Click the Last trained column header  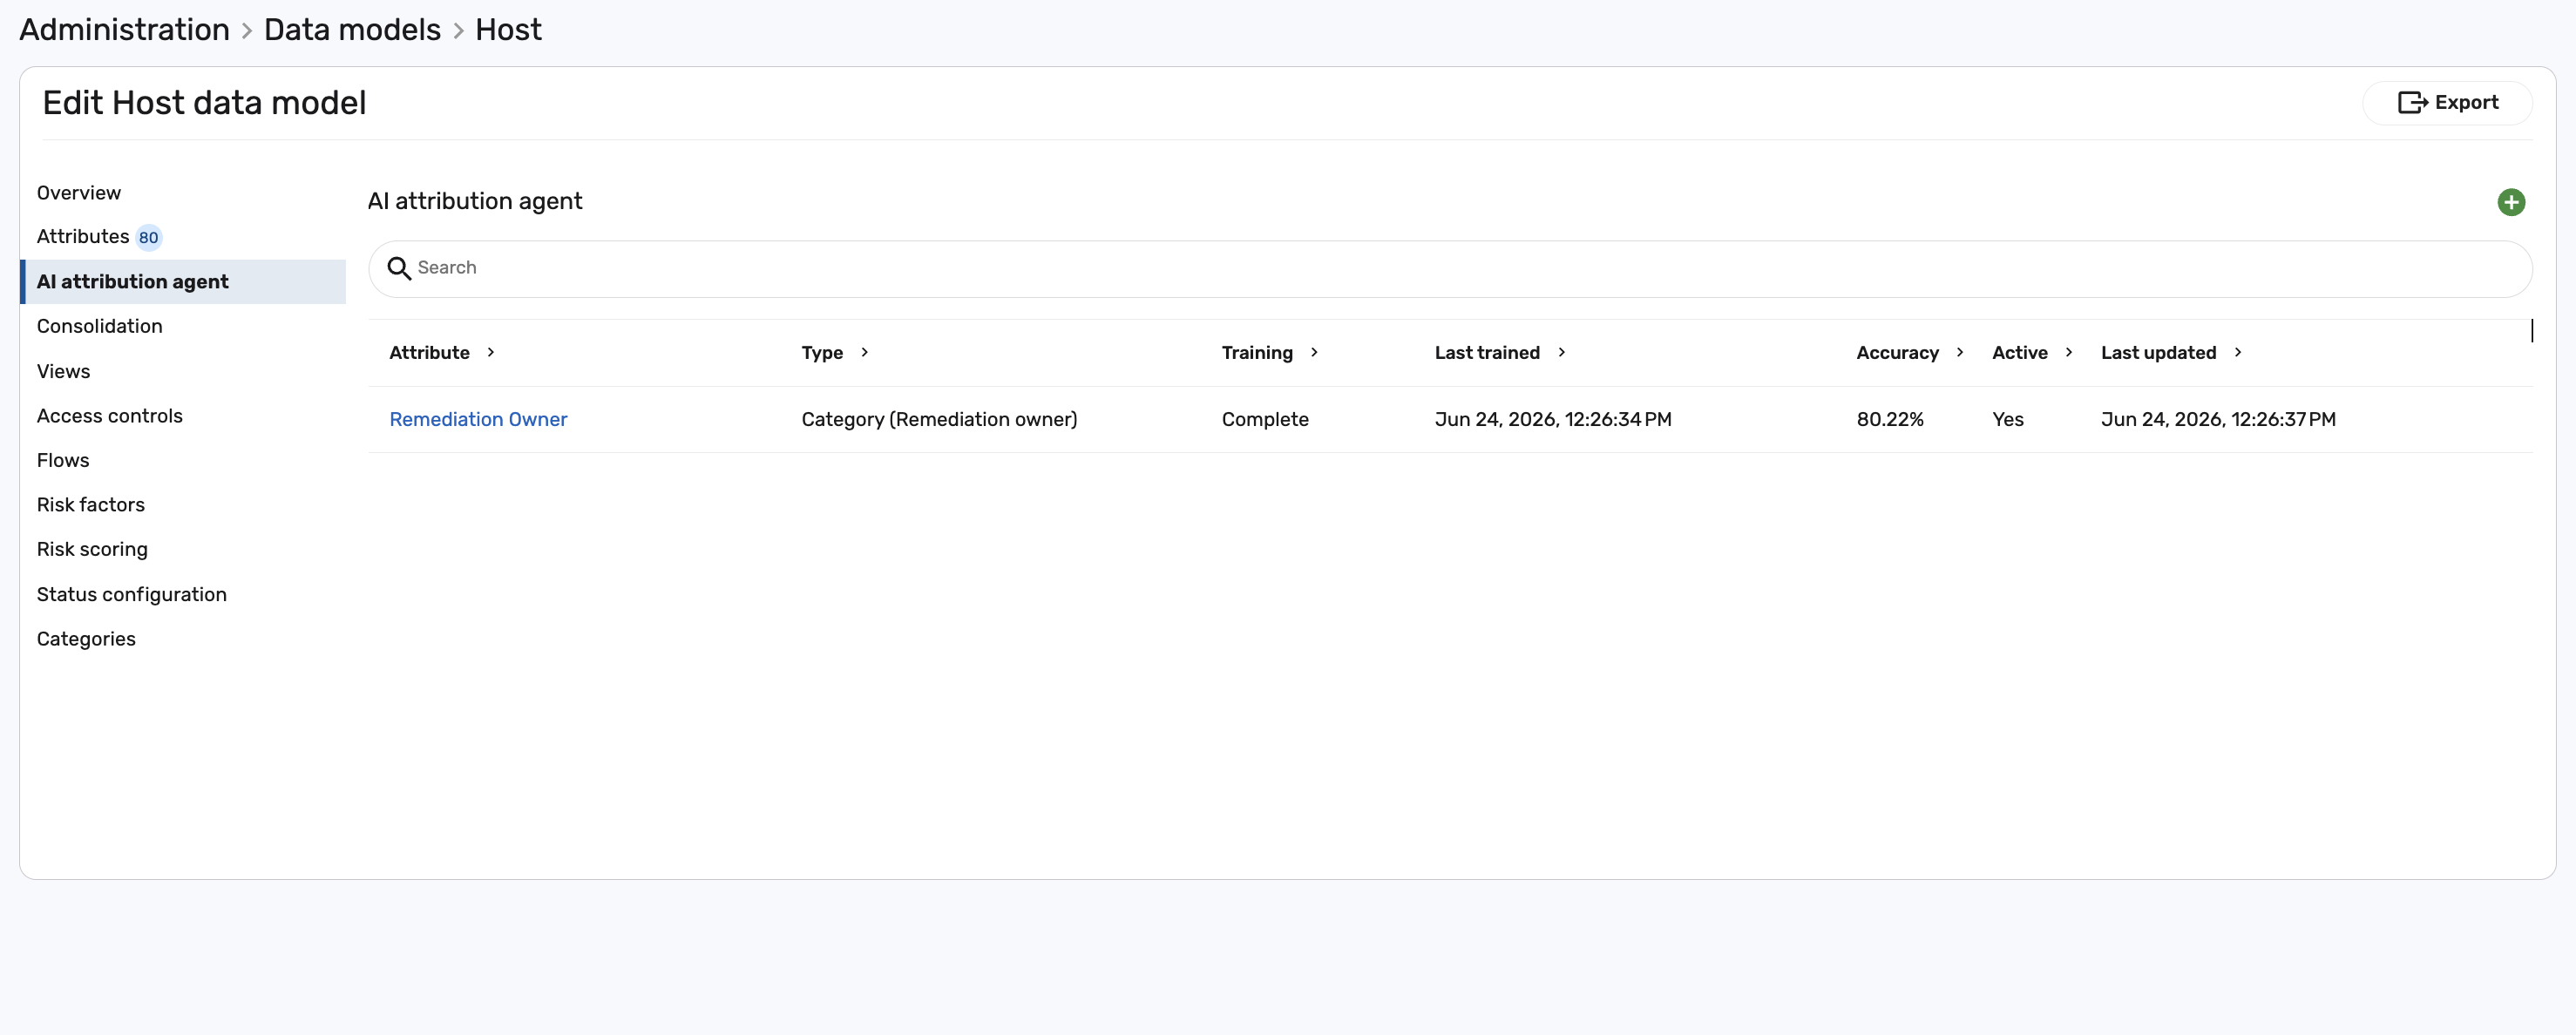(1487, 352)
